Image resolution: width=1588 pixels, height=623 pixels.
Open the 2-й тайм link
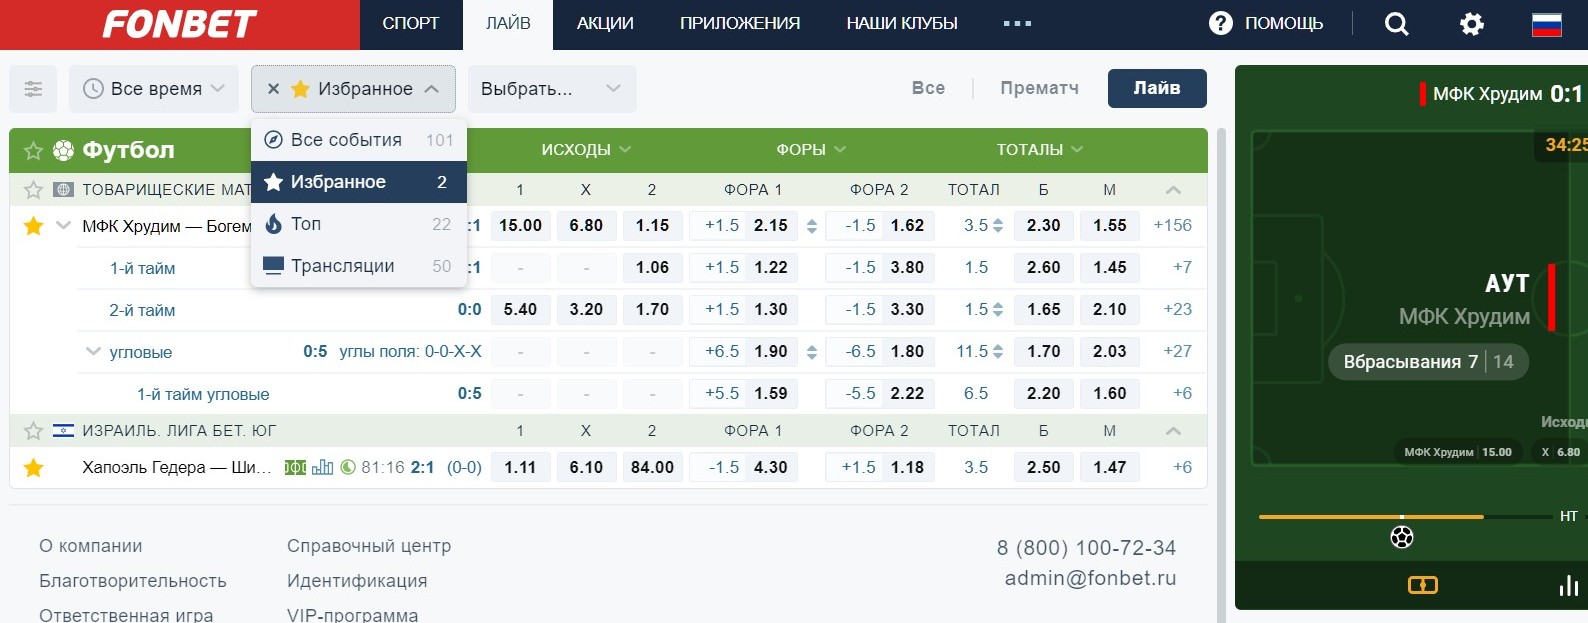pos(142,310)
